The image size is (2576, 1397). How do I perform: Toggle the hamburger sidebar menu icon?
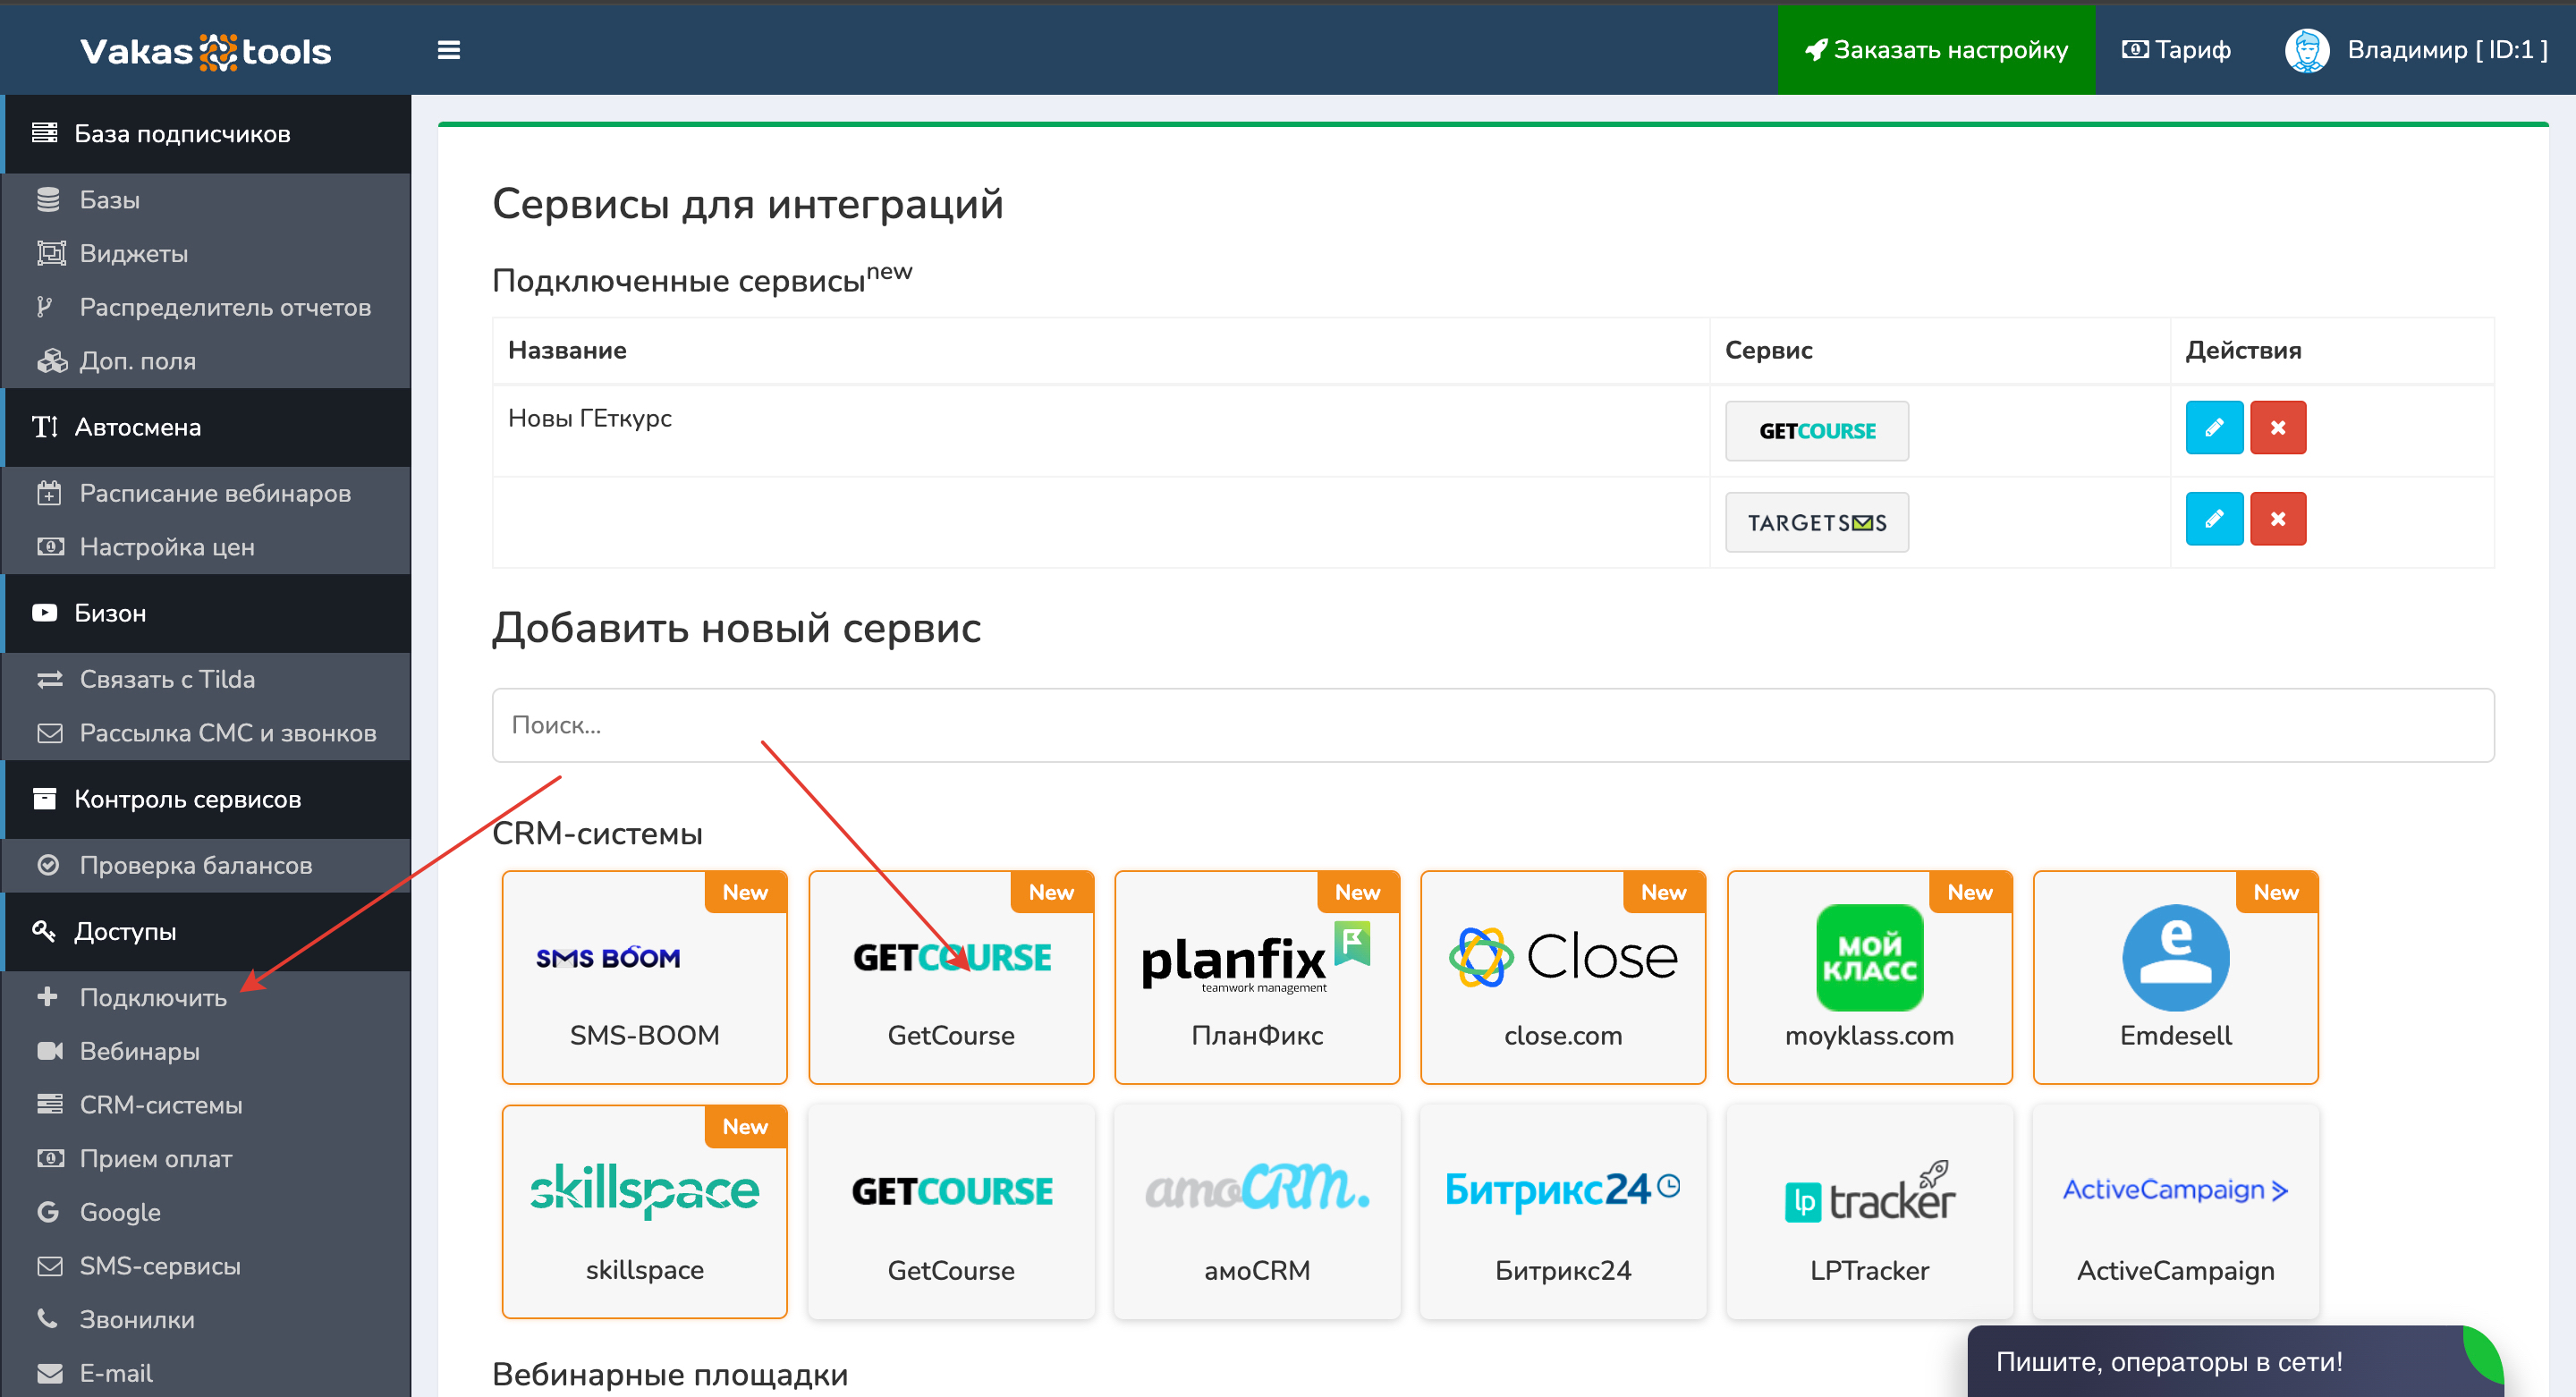click(449, 50)
